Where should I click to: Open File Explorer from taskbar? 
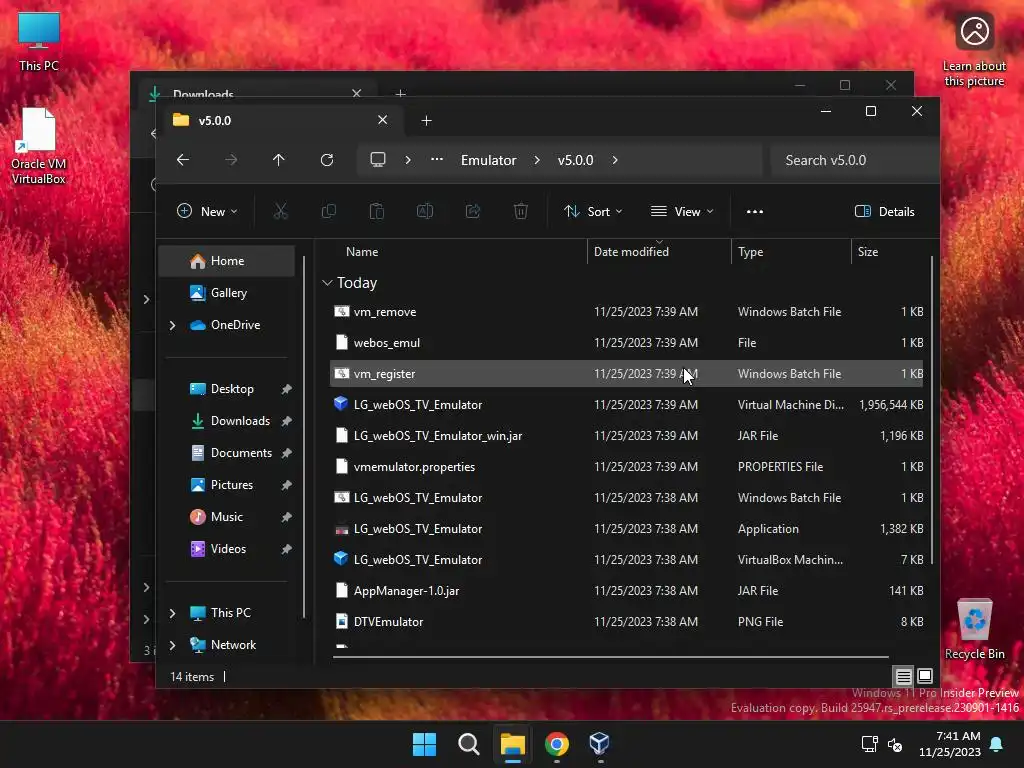513,744
